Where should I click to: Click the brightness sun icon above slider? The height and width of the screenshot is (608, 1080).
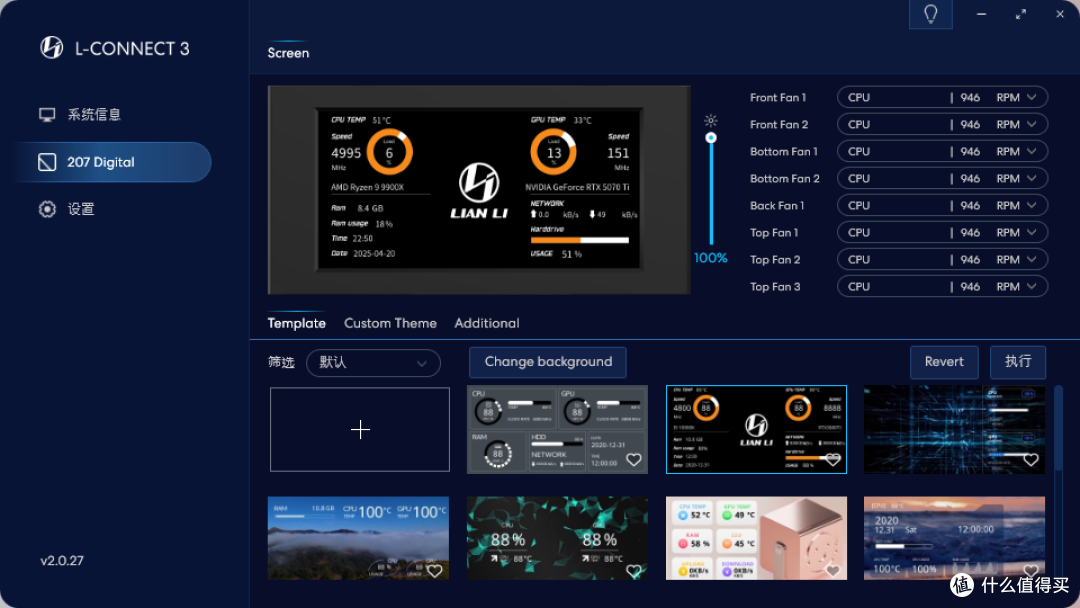(x=711, y=121)
